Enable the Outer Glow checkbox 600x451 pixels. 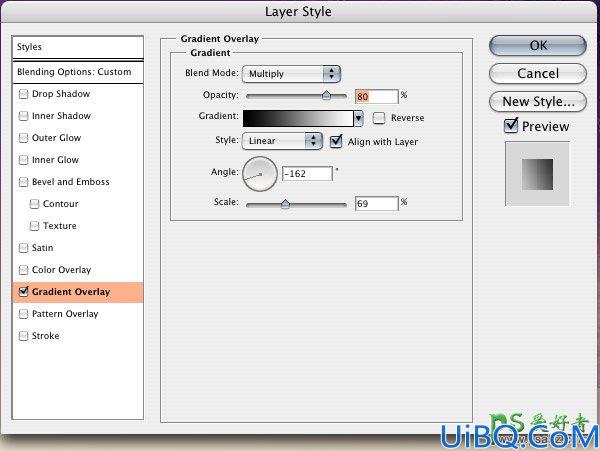tap(23, 138)
